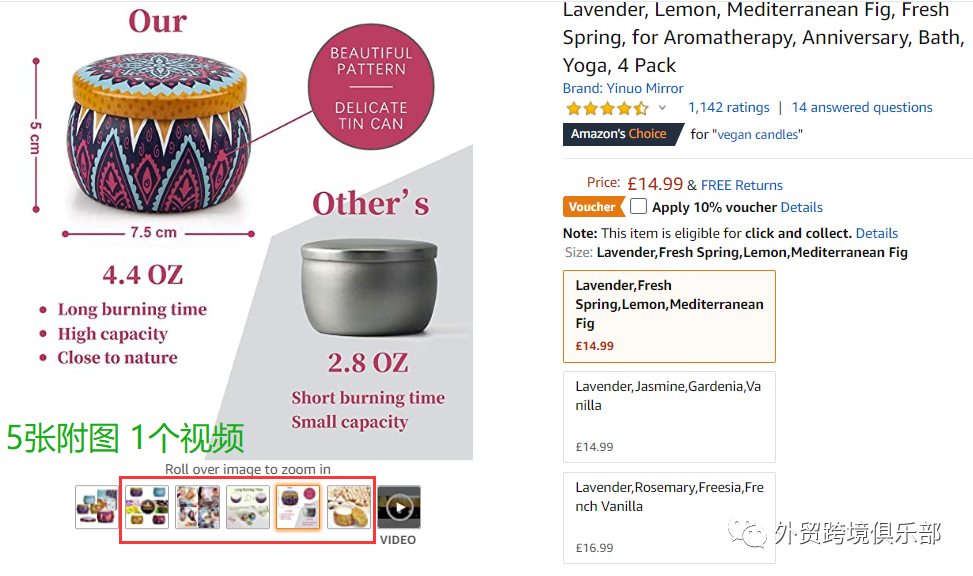Choose Lavender, Jasmine, Gardenia, Vanilla option

[669, 416]
